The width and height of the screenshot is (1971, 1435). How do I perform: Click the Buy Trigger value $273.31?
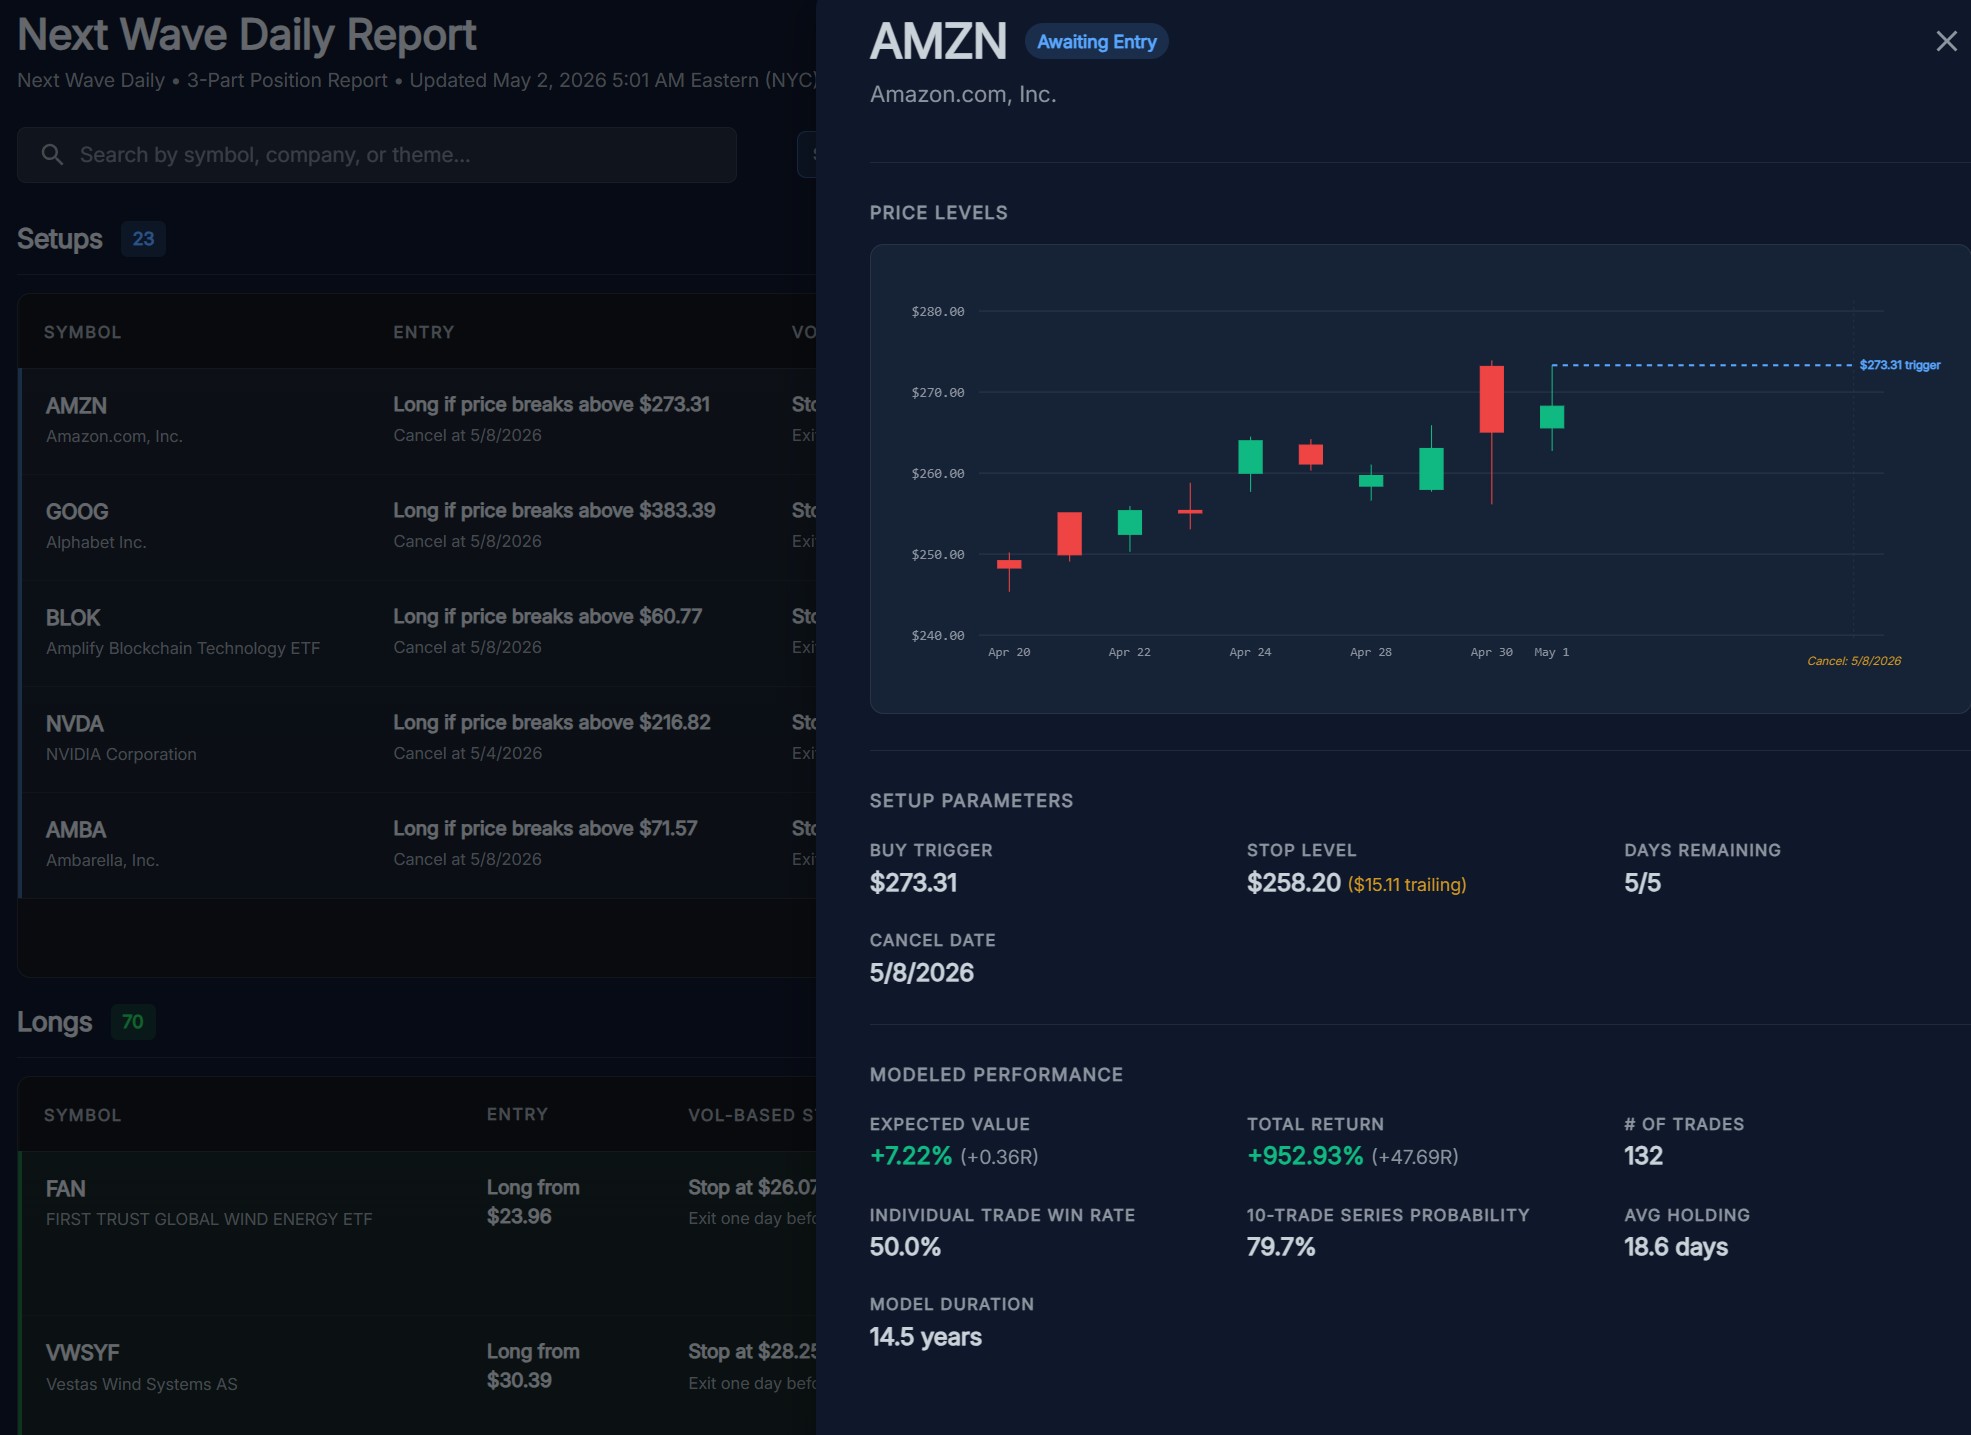pos(913,883)
